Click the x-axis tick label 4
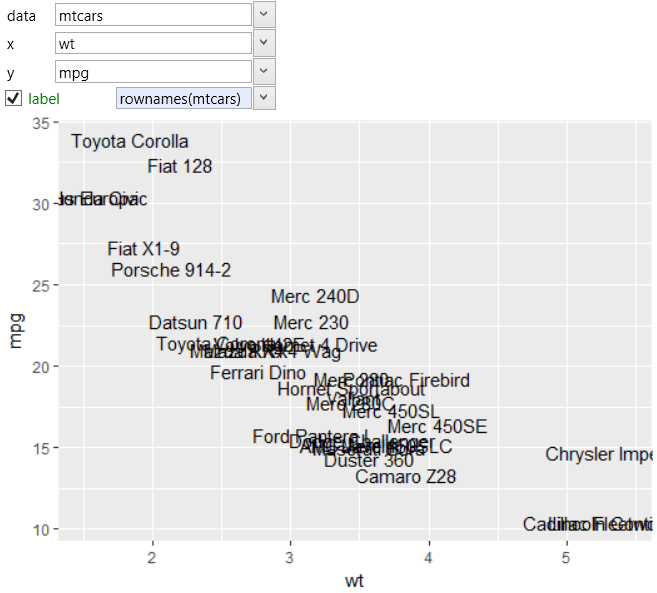 pyautogui.click(x=428, y=558)
